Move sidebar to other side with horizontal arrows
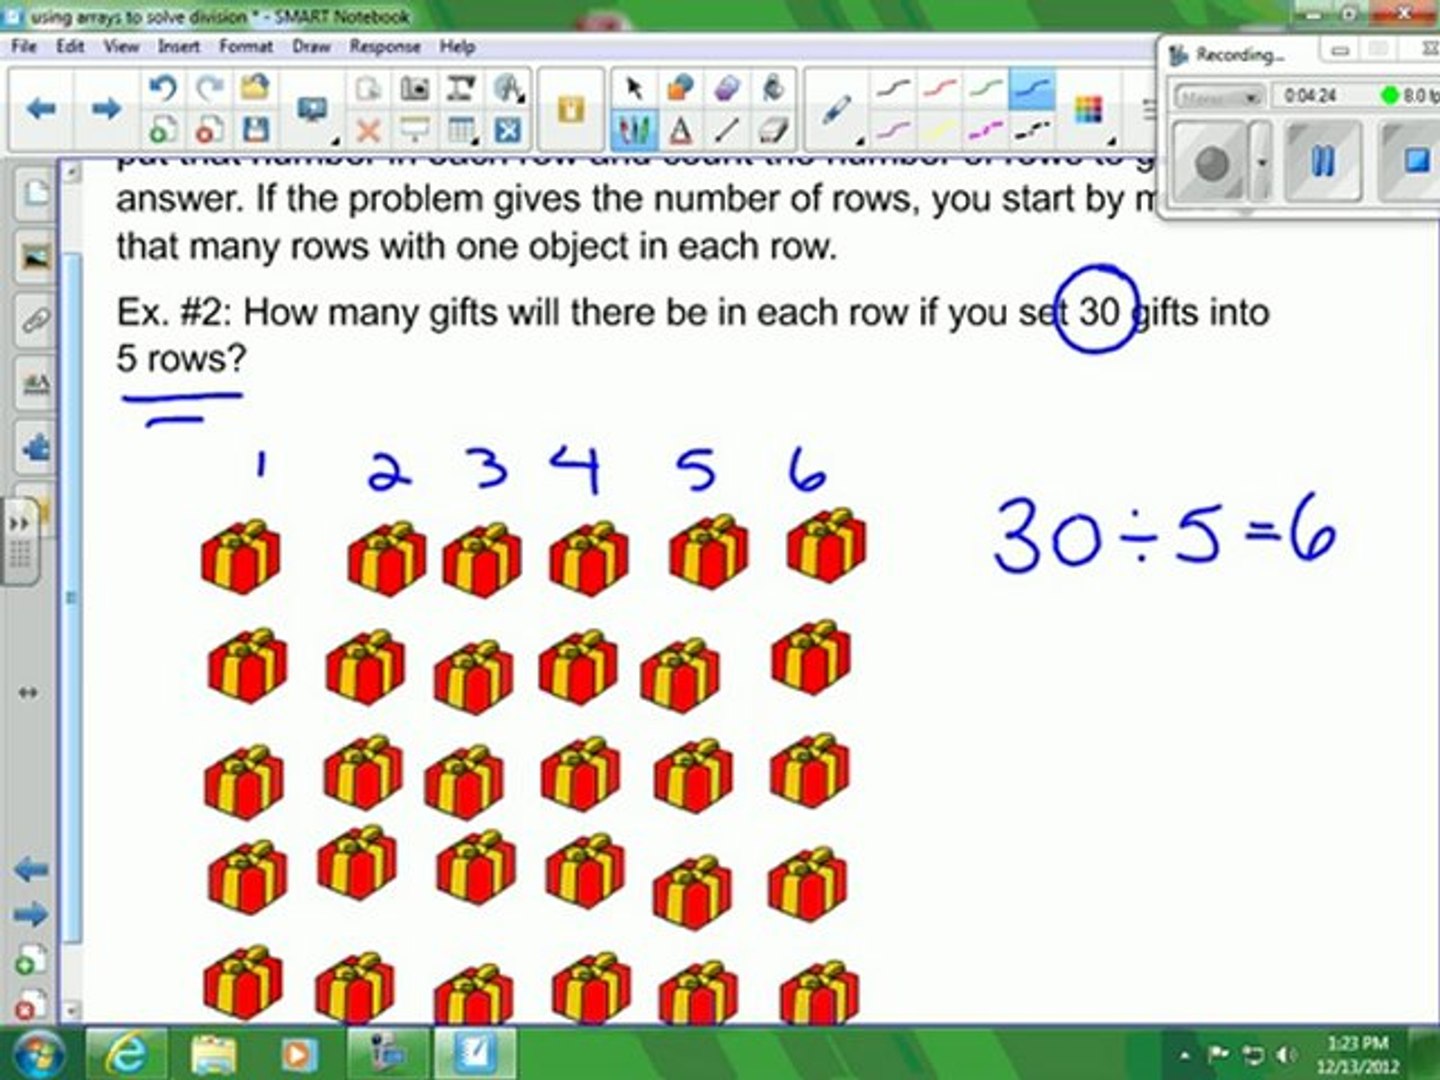 [x=27, y=692]
